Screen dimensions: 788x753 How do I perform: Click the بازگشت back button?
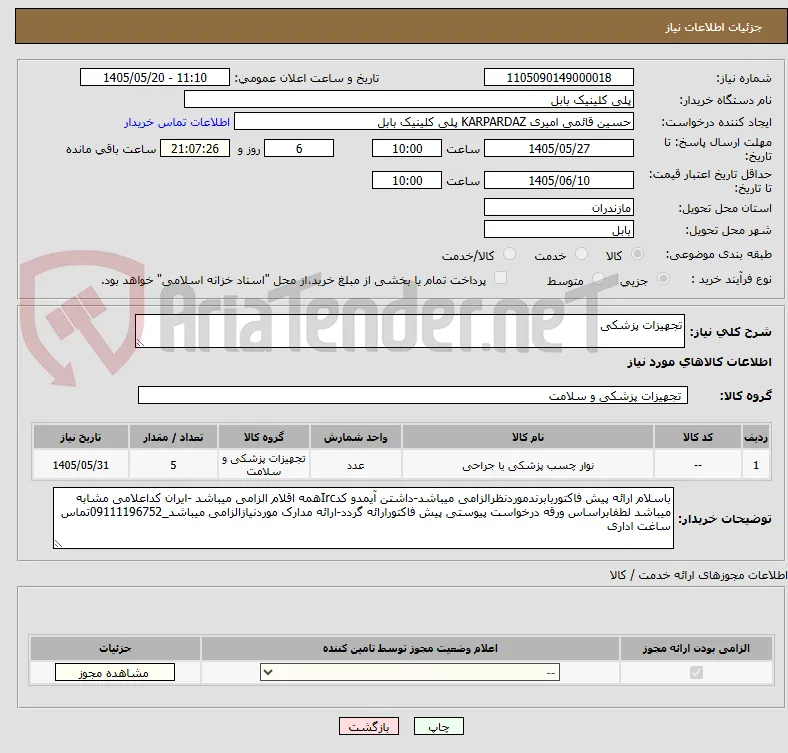(x=369, y=727)
